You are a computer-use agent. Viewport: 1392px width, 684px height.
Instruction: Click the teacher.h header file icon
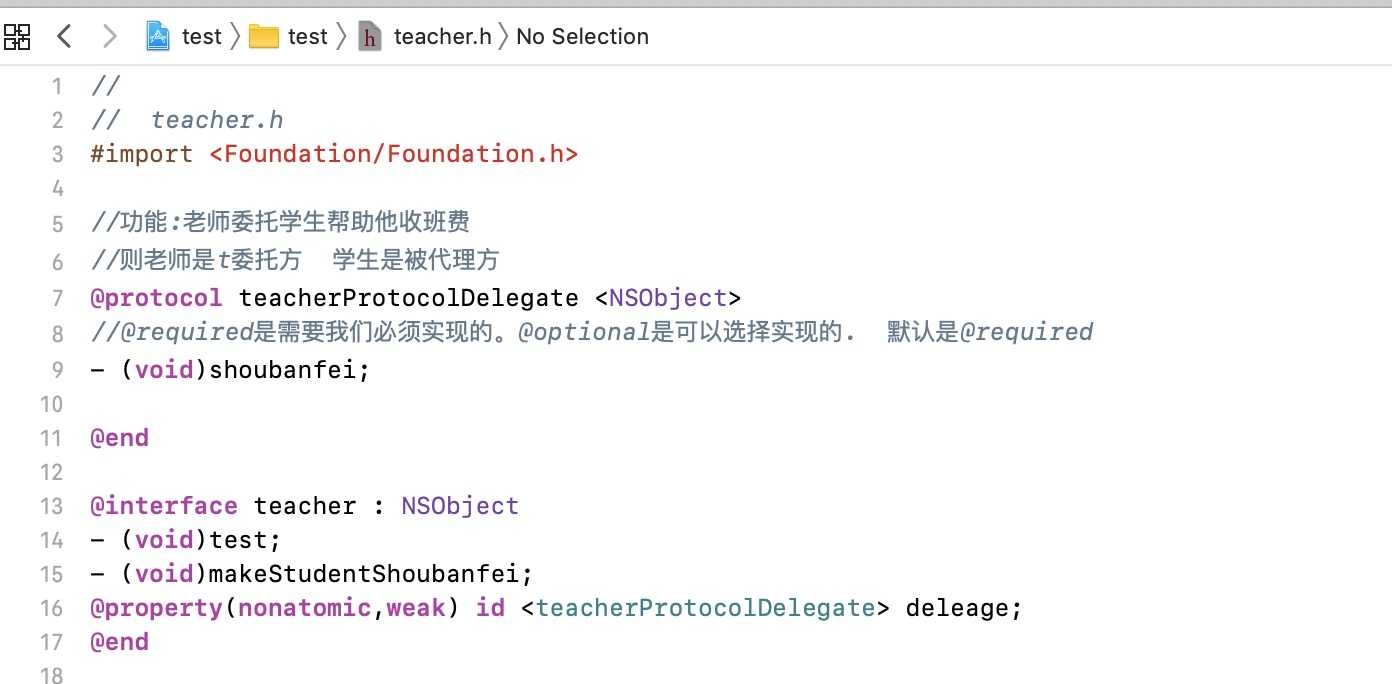[x=371, y=37]
